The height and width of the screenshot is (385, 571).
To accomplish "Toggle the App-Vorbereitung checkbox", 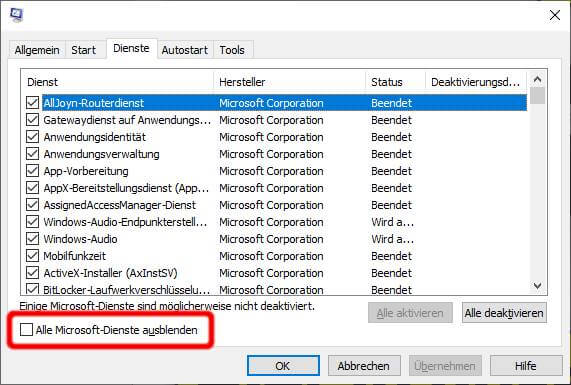I will point(32,171).
